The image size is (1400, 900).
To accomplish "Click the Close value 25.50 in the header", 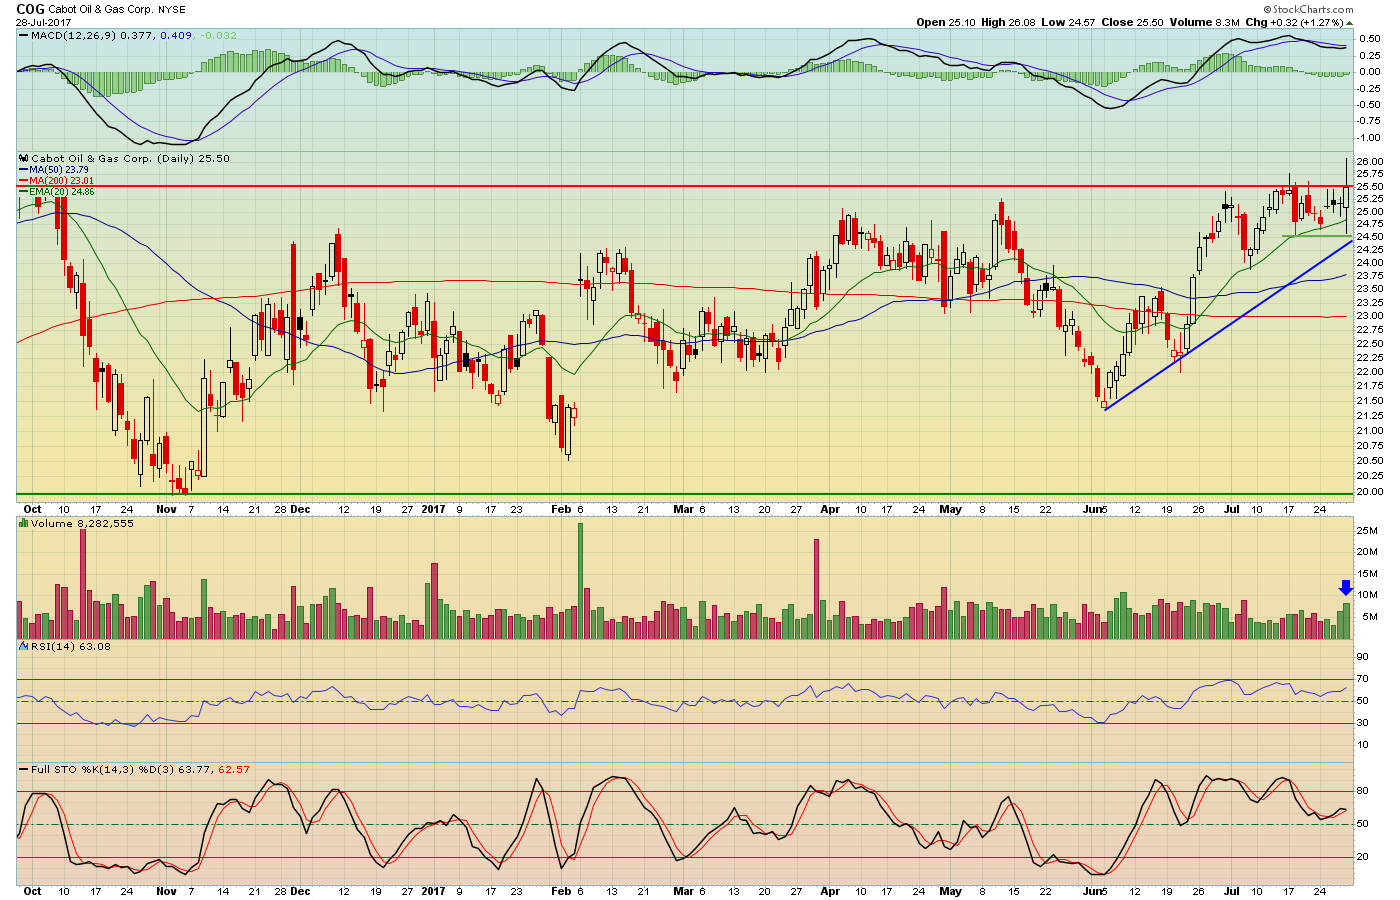I will pos(1148,22).
